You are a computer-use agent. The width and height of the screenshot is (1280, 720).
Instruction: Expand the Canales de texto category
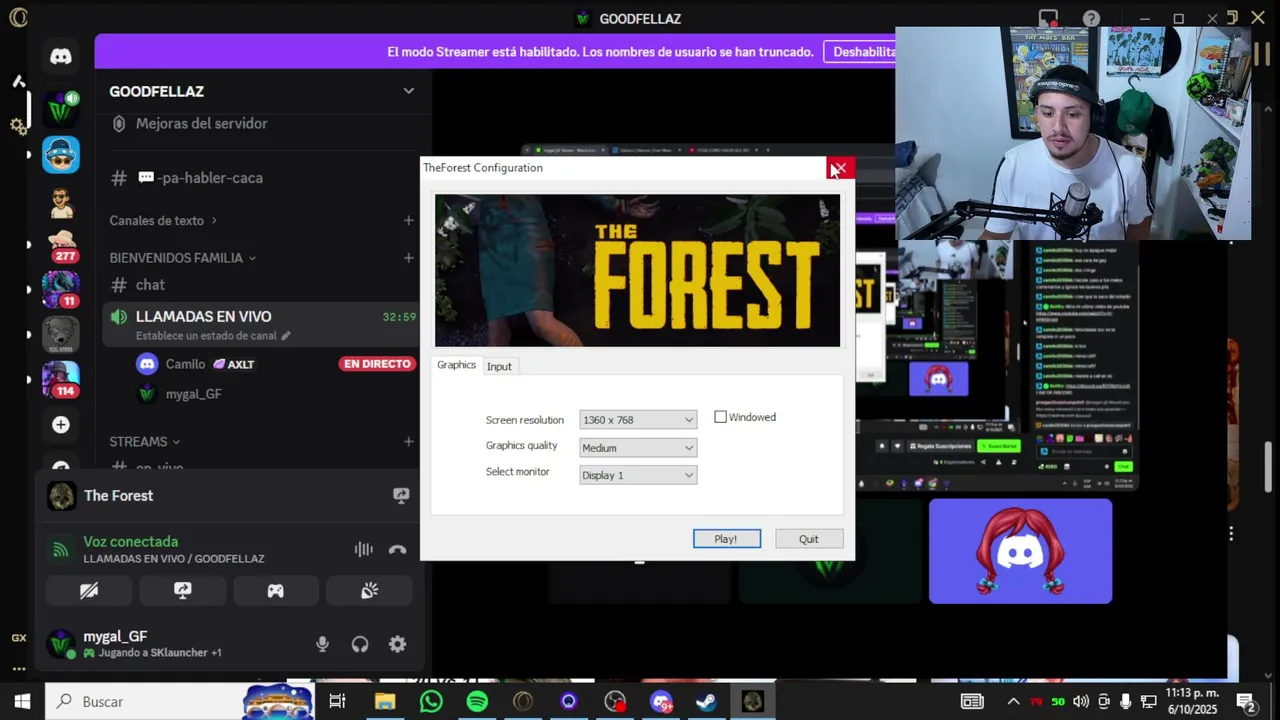coord(163,220)
